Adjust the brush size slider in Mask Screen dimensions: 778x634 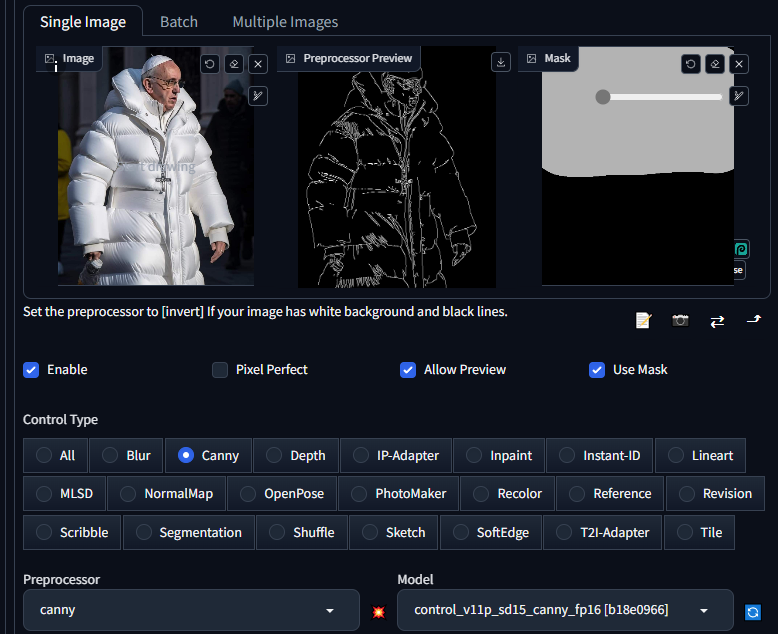[661, 97]
